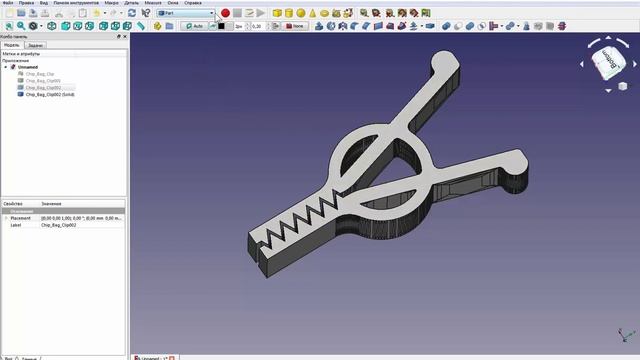Screen dimensions: 640x360
Task: Open the undo history dropdown arrow
Action: point(104,13)
